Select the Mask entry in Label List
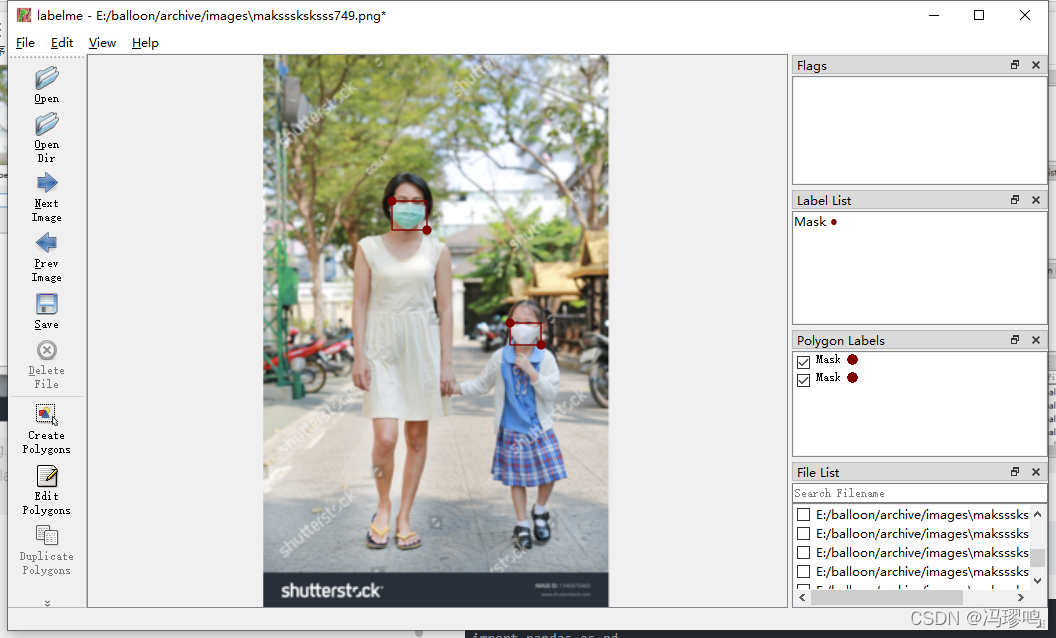 pos(810,222)
